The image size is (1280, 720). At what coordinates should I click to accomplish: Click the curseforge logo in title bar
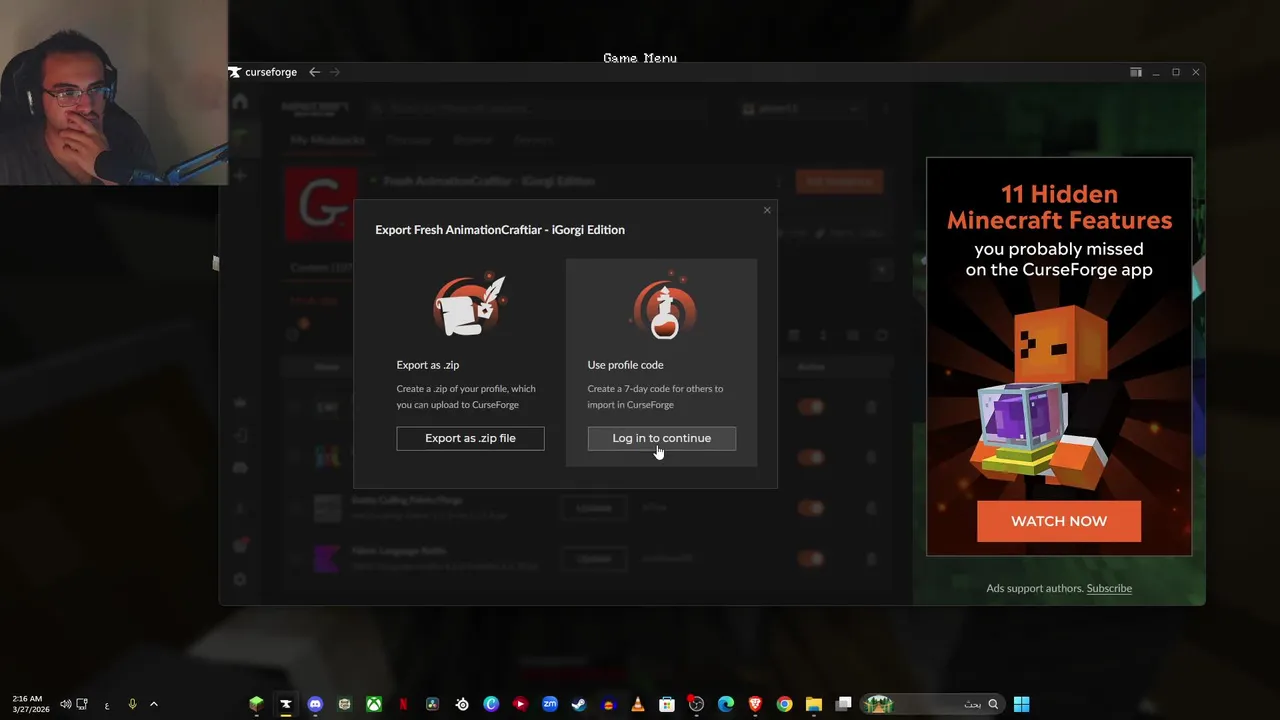coord(263,72)
